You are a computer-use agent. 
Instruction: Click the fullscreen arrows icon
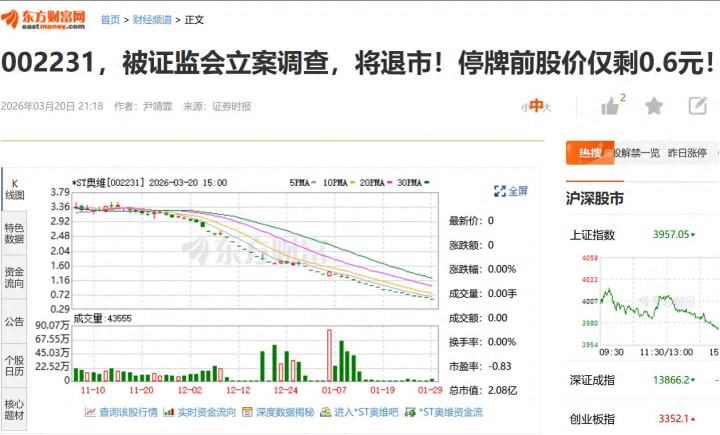(500, 191)
